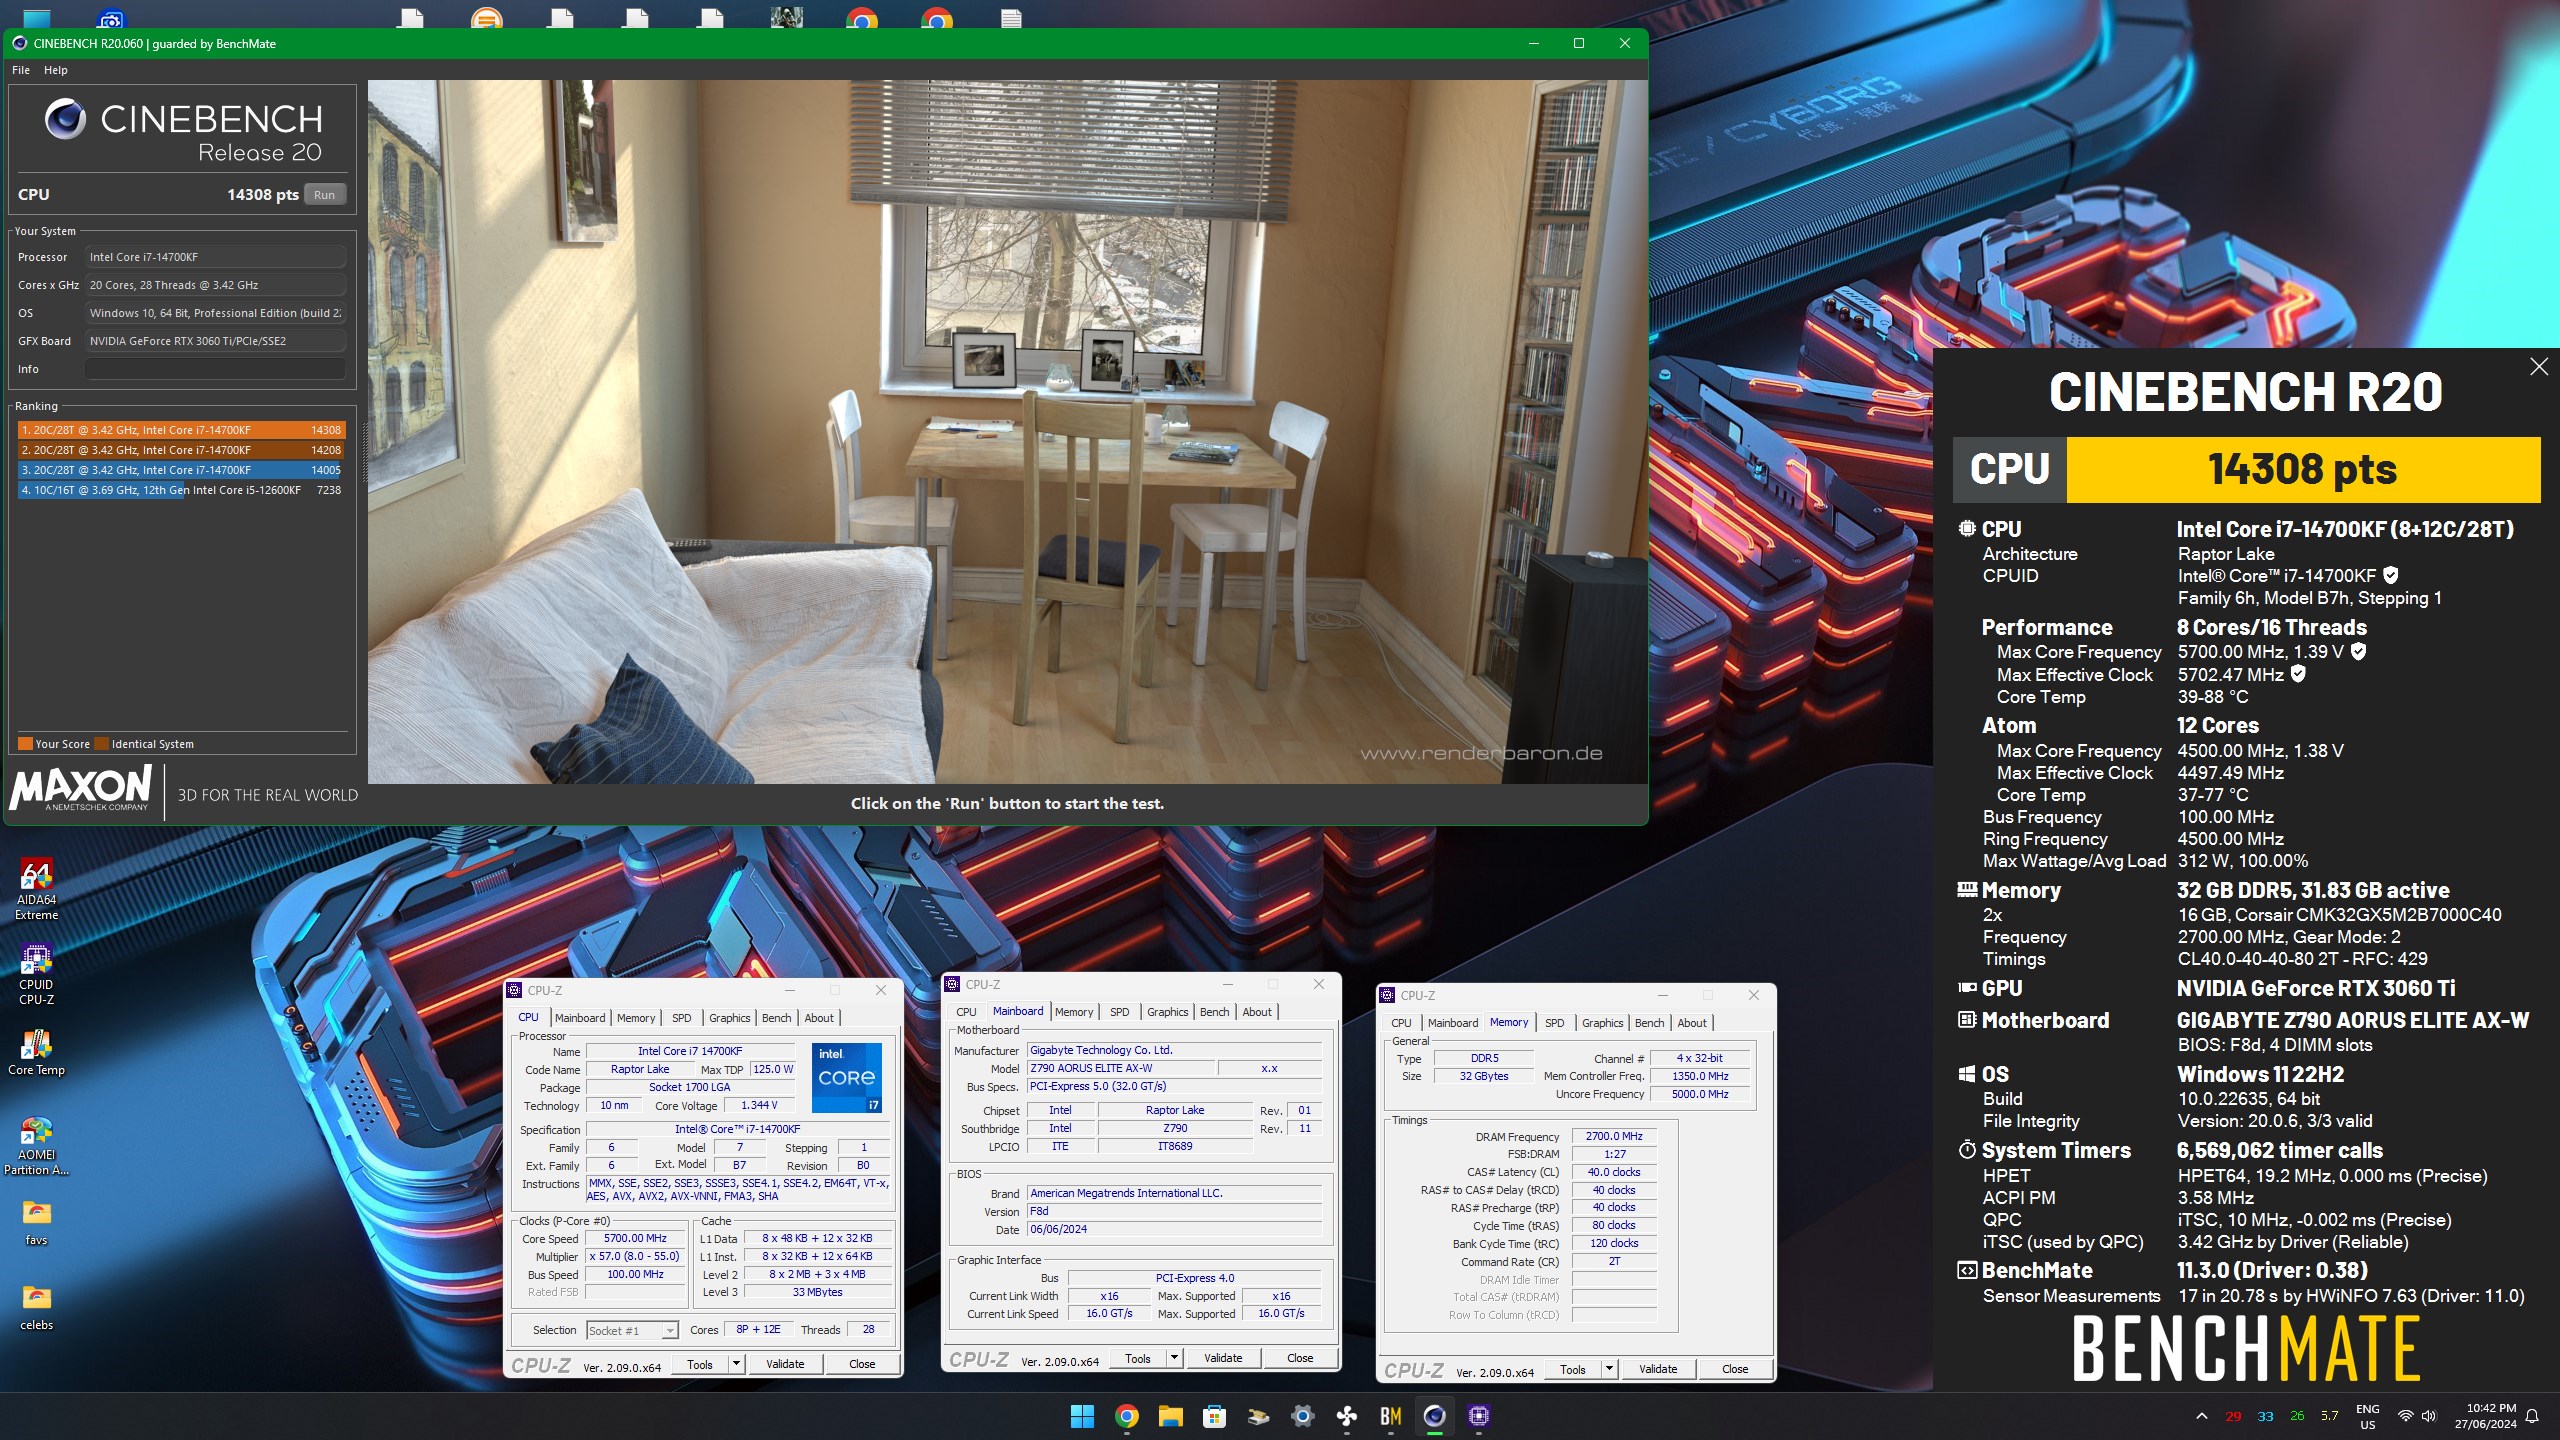Image resolution: width=2560 pixels, height=1440 pixels.
Task: Select Memory tab in CPU-Z processor window
Action: point(636,1018)
